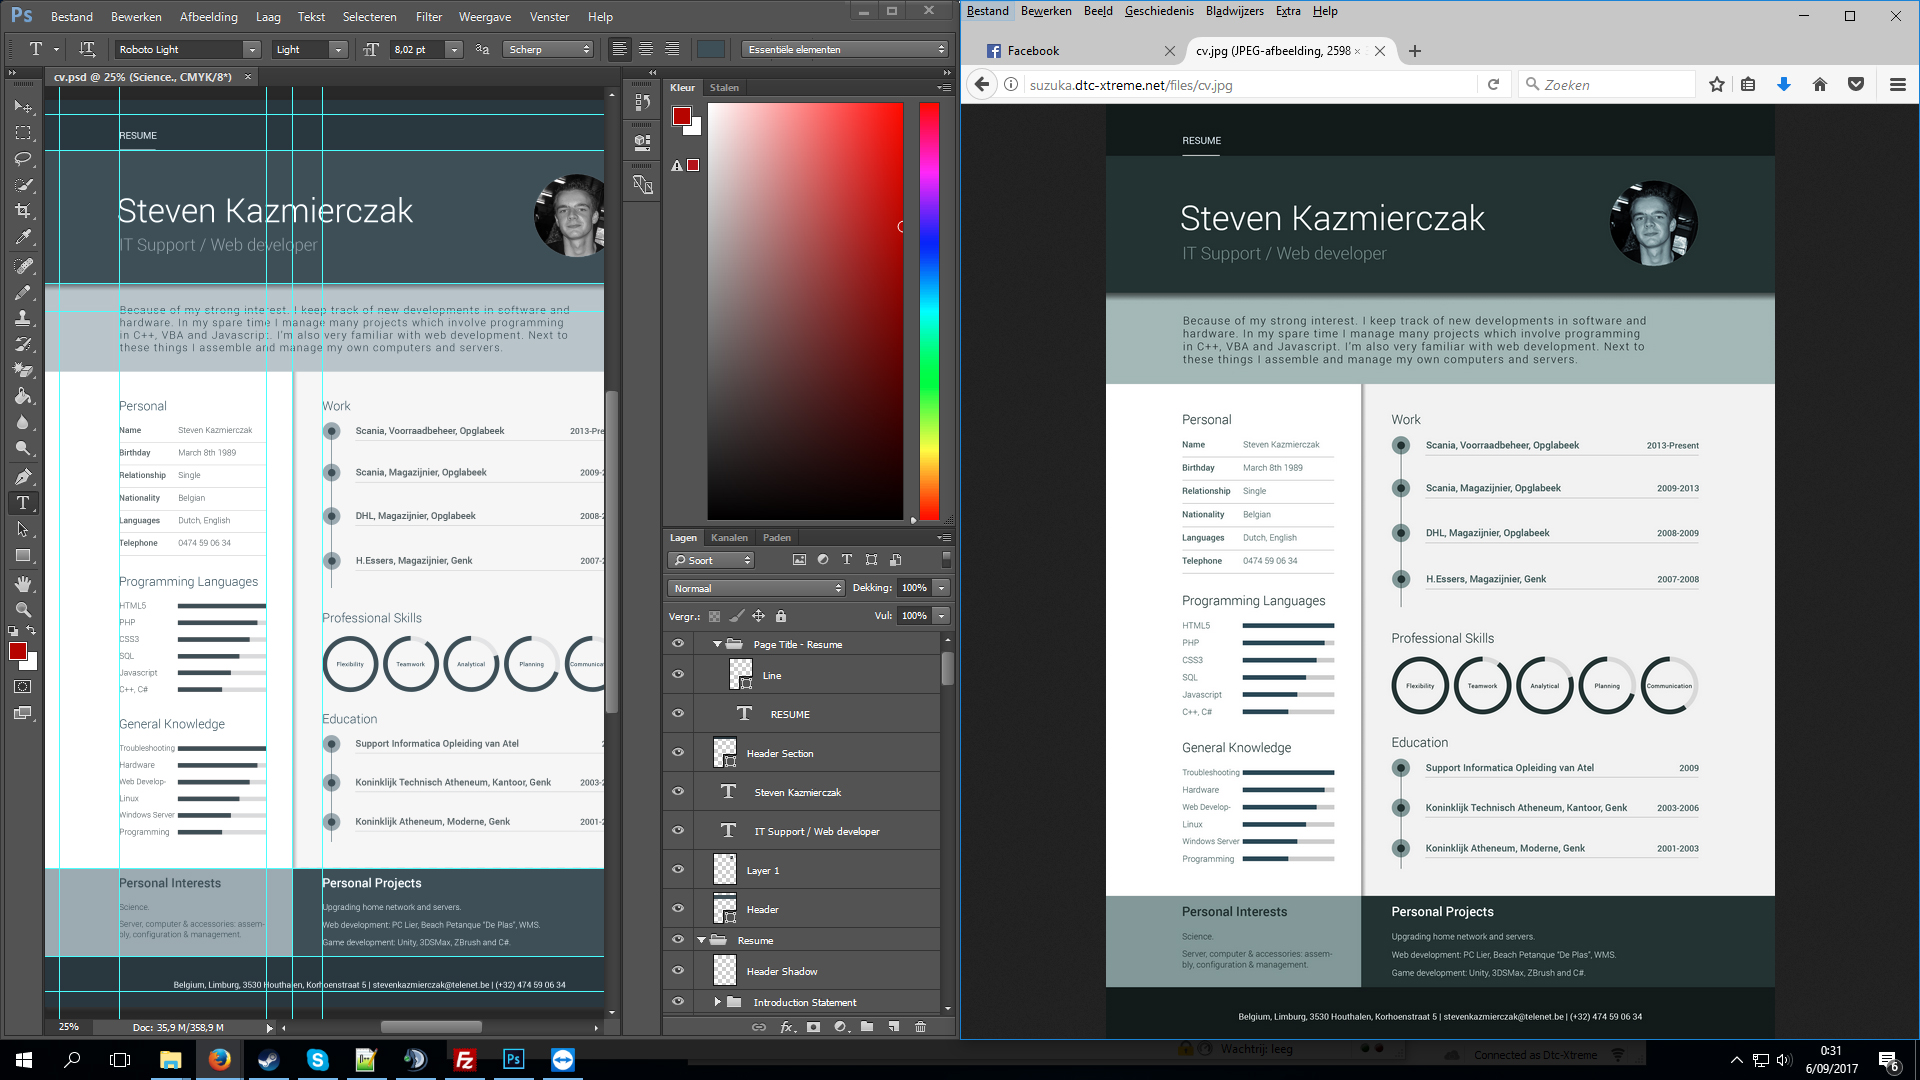
Task: Switch to the Facebook browser tab
Action: [1060, 51]
